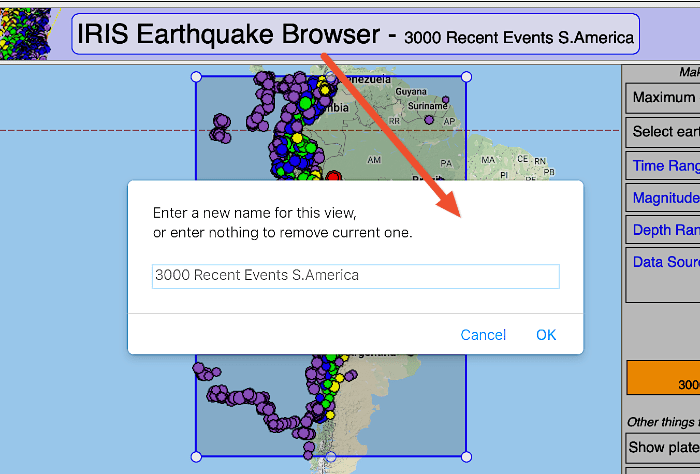Viewport: 700px width, 474px height.
Task: Open the Data Source section
Action: 665,263
